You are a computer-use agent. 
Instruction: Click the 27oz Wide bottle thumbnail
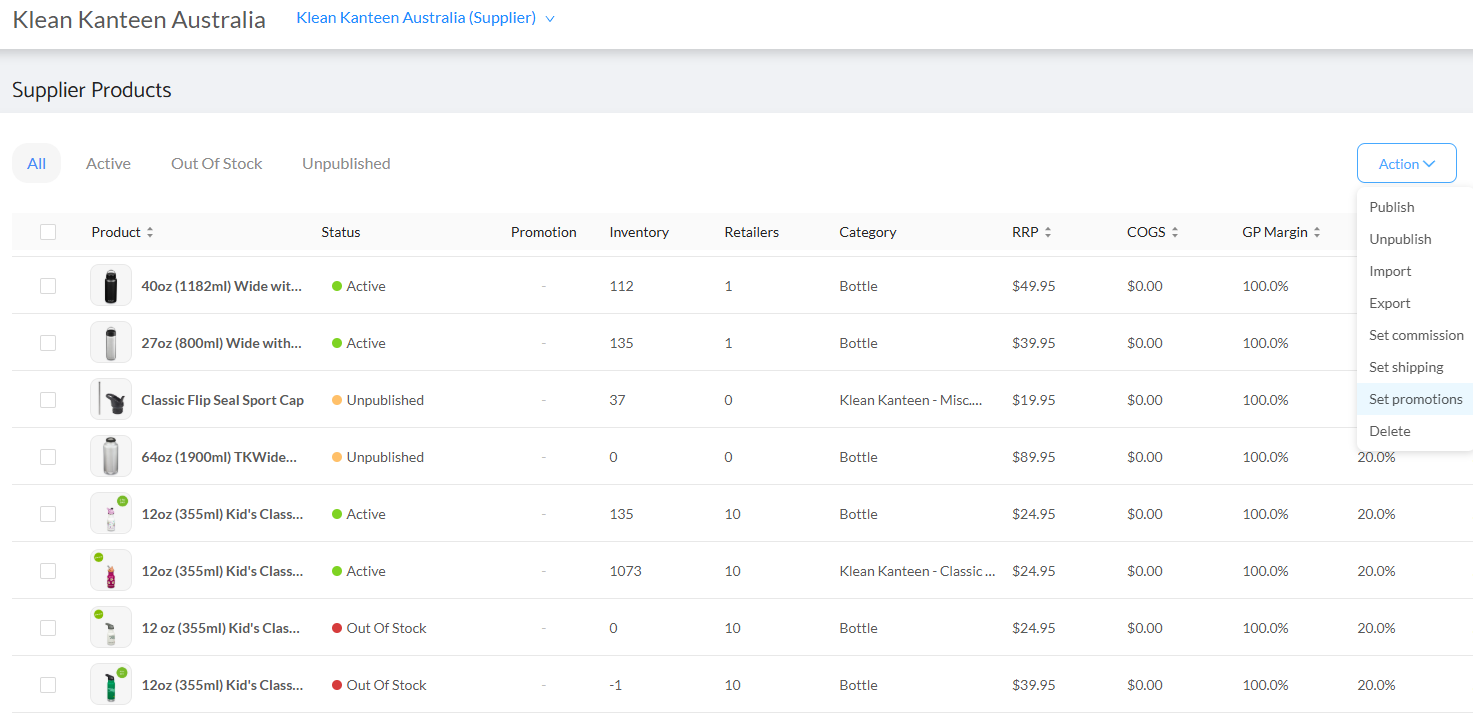(110, 343)
